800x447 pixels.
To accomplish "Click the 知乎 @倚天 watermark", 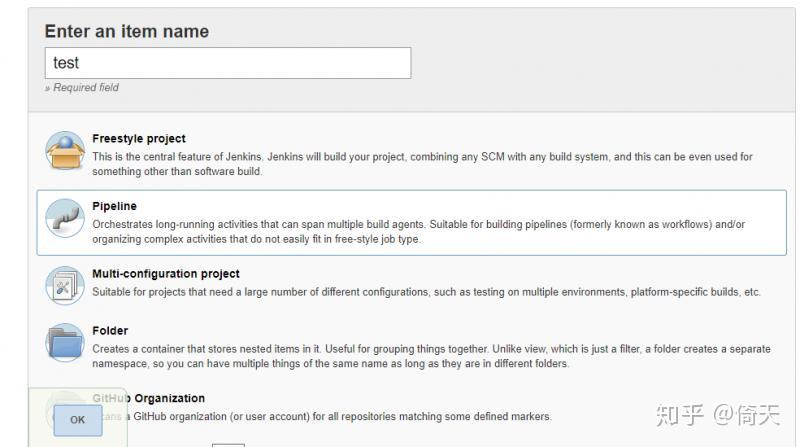I will point(717,414).
